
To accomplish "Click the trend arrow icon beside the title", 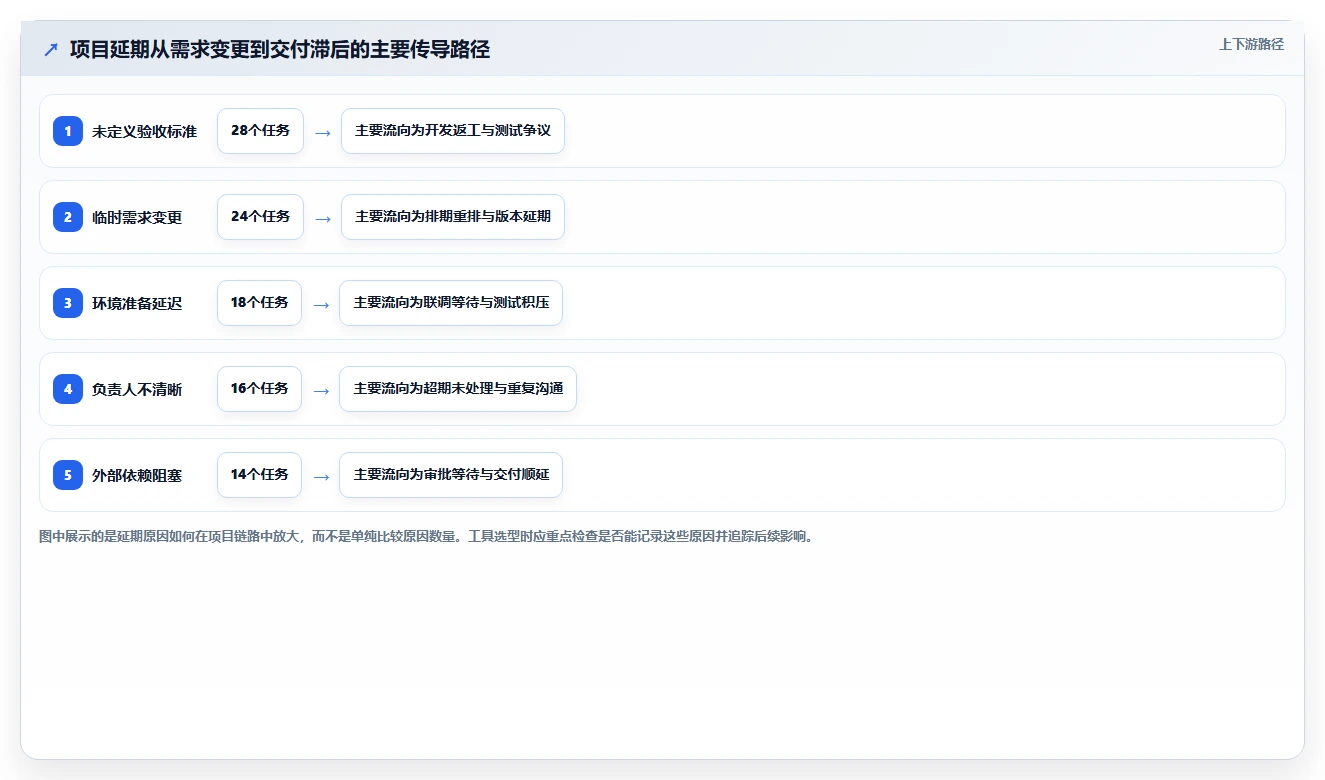I will (x=51, y=50).
